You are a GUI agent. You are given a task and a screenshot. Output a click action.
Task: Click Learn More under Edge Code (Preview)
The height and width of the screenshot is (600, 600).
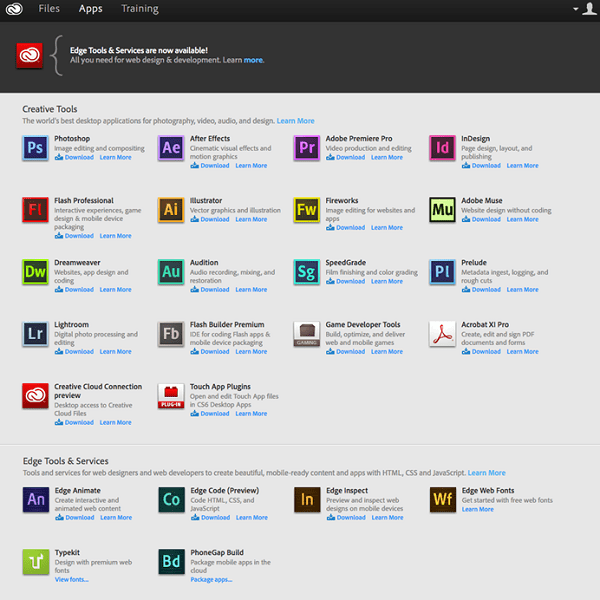[x=252, y=518]
